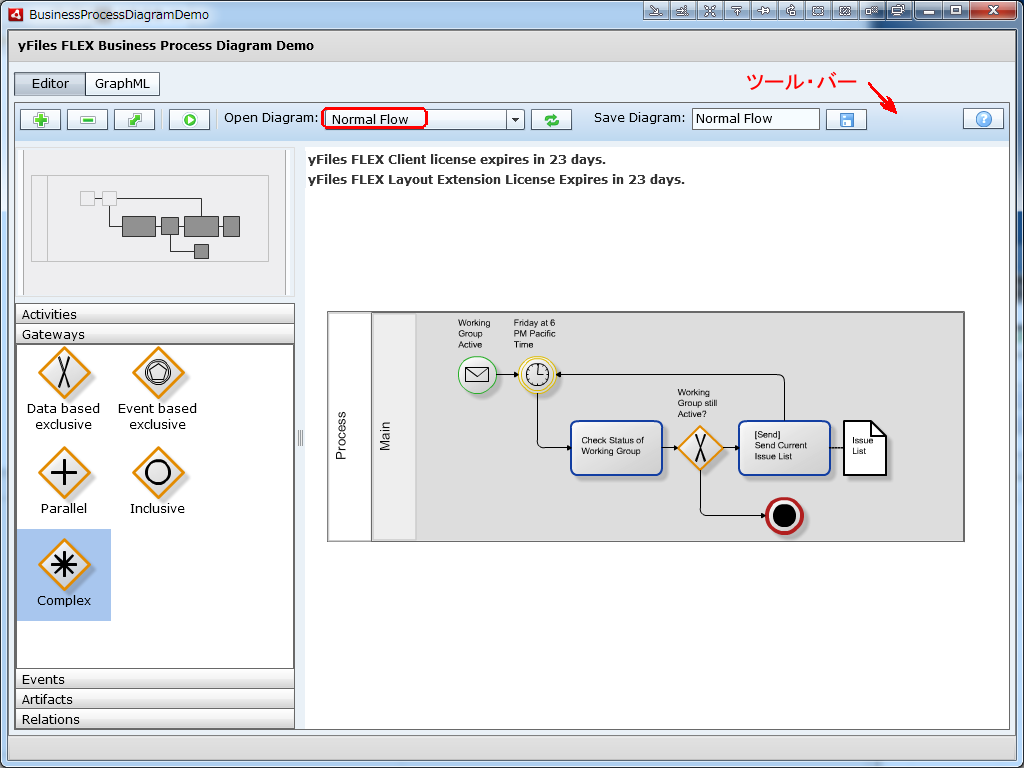
Task: Click the Process pool label
Action: point(341,436)
